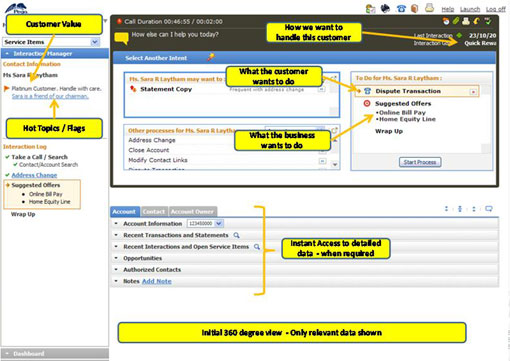Screen dimensions: 510x361
Task: Click the Select Another Intent header
Action: 156,58
